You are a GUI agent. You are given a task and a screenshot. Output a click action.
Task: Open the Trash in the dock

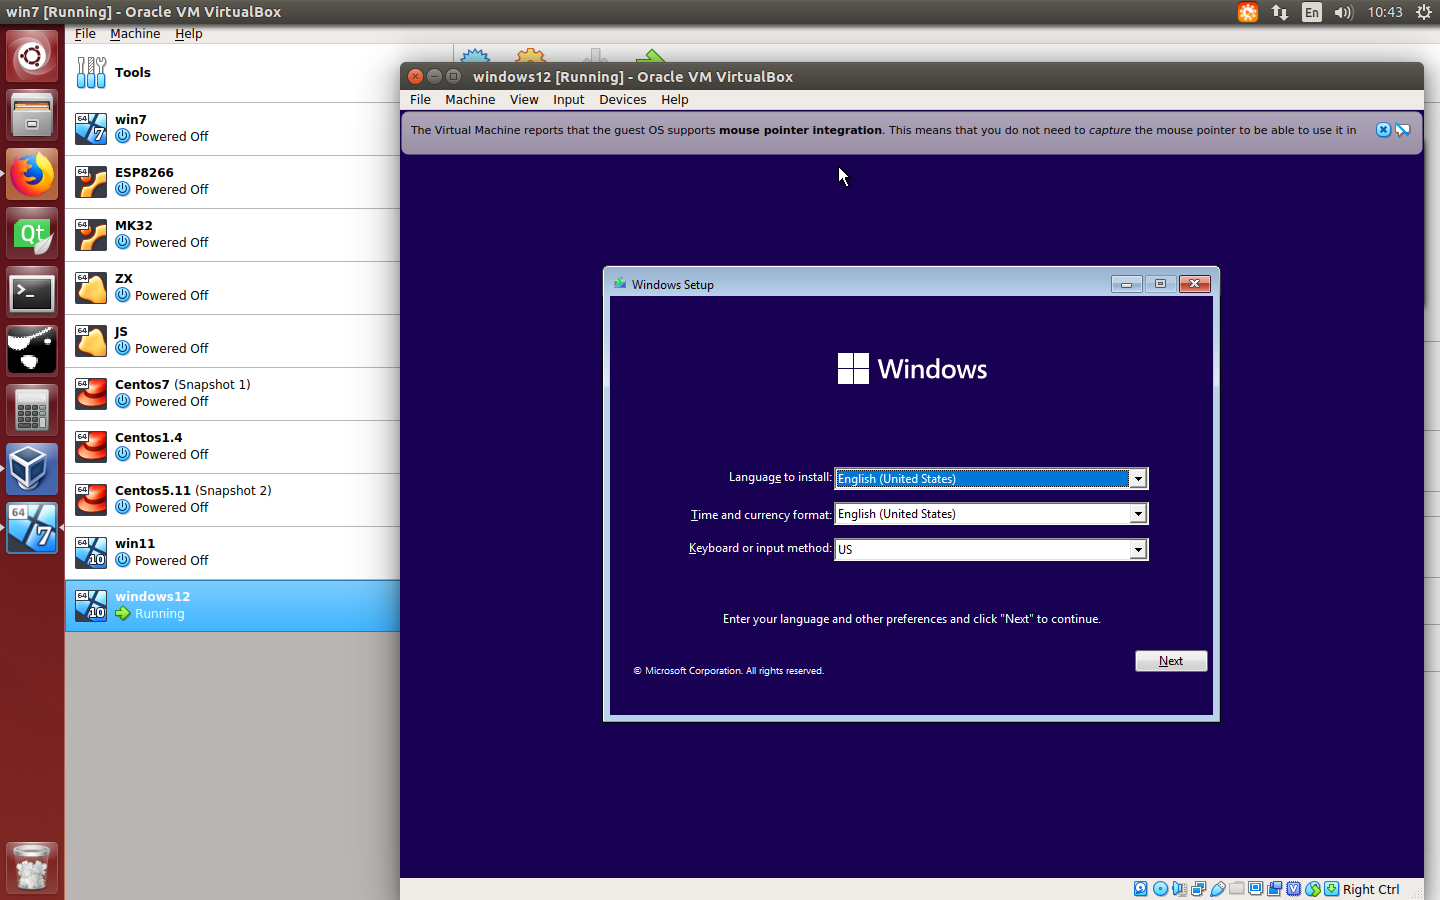[x=32, y=867]
